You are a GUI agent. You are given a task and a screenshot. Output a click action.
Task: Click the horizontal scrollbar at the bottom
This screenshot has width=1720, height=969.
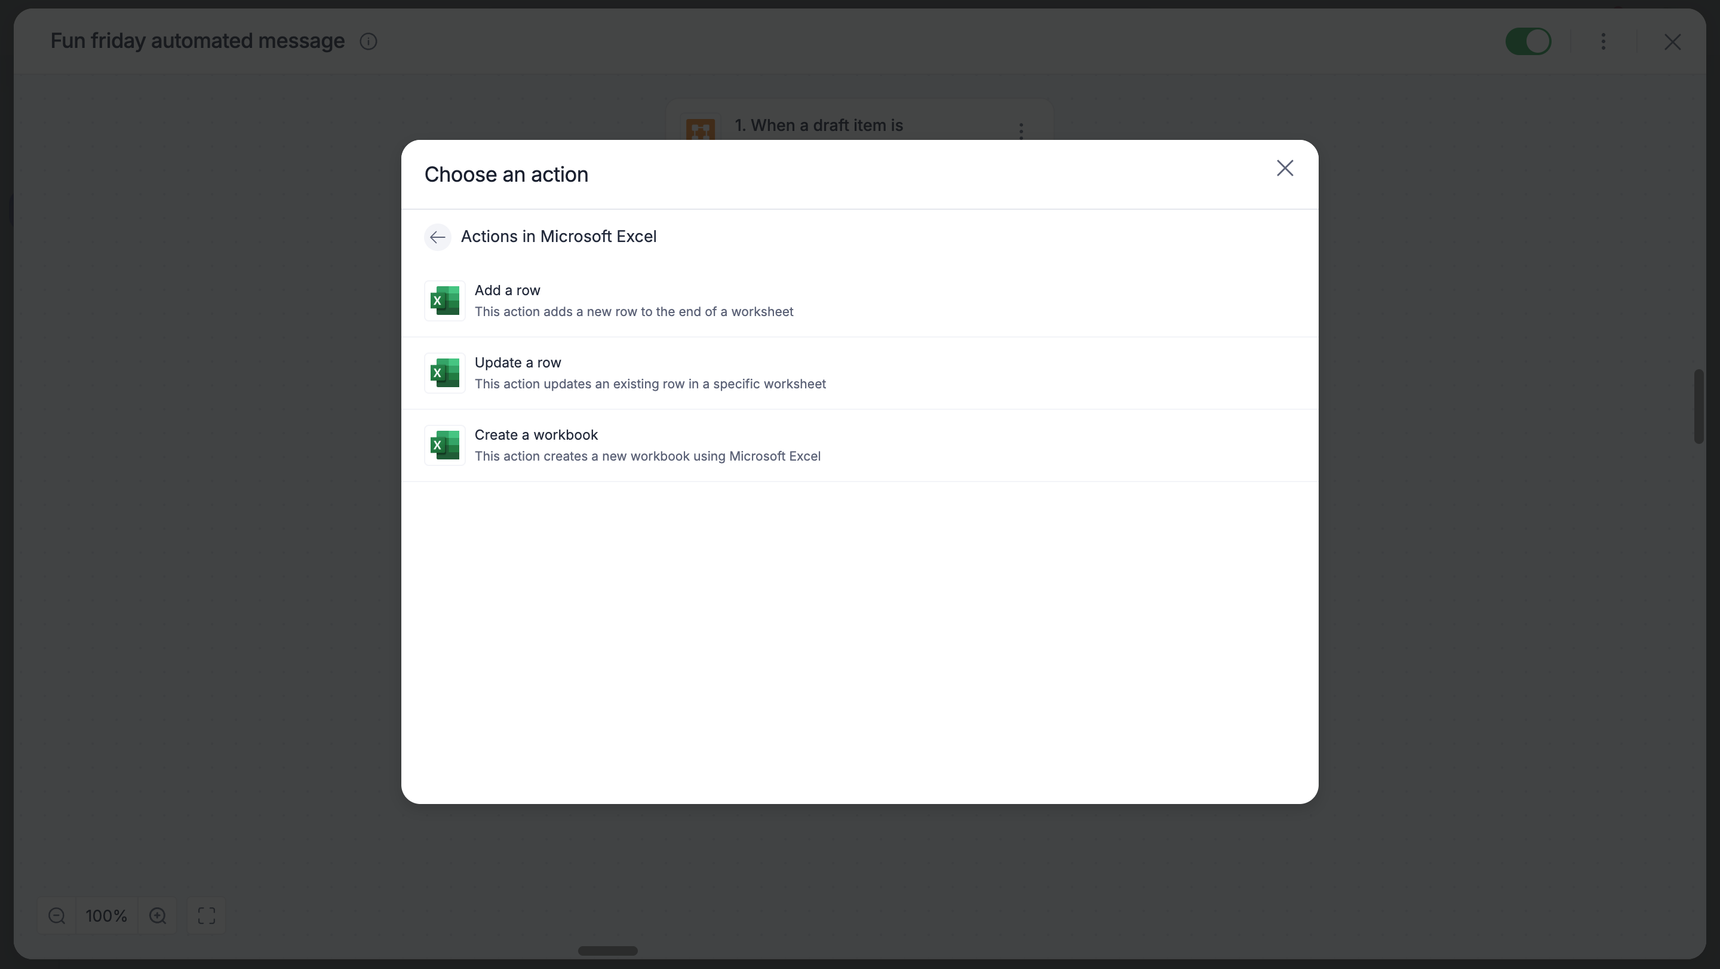[607, 951]
